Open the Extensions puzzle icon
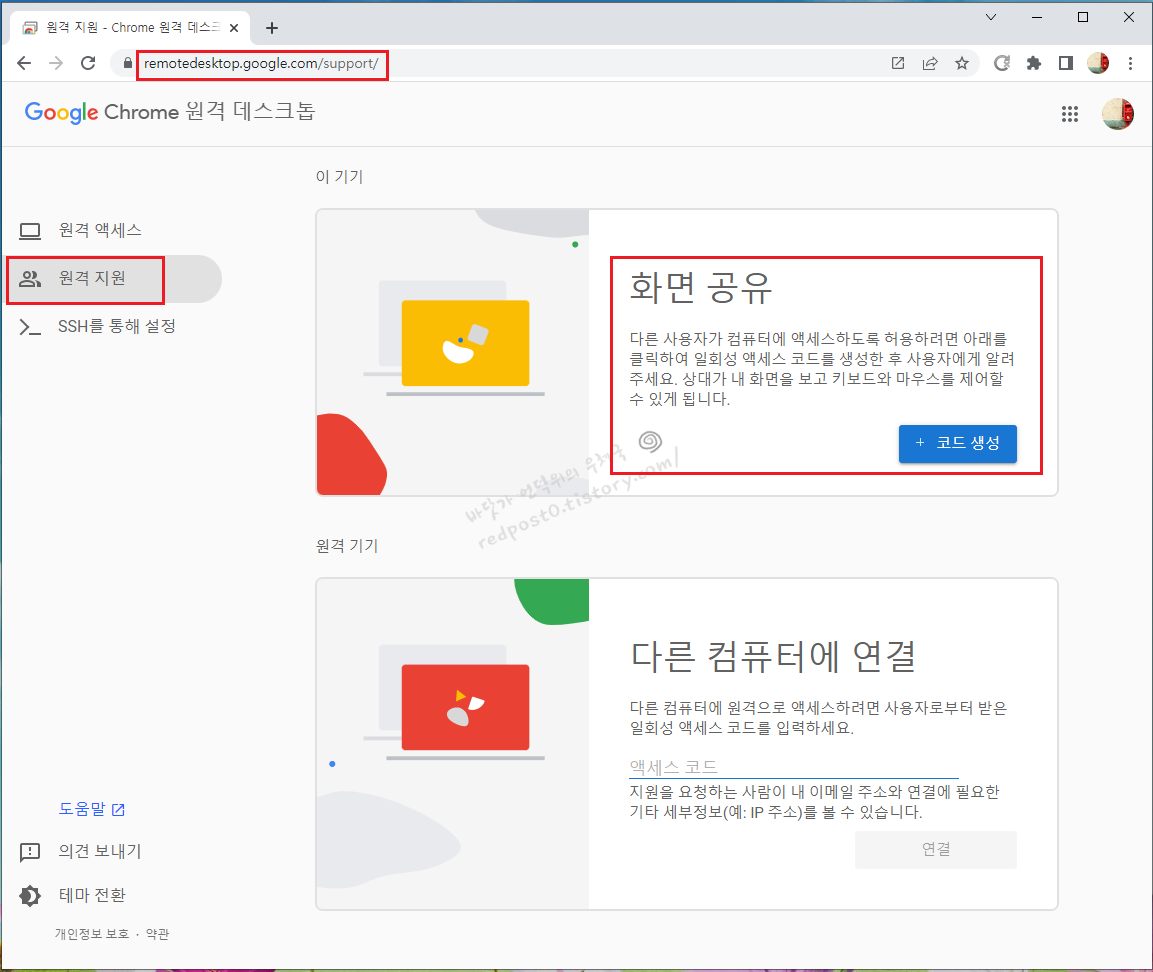Viewport: 1153px width, 972px height. click(x=1034, y=63)
